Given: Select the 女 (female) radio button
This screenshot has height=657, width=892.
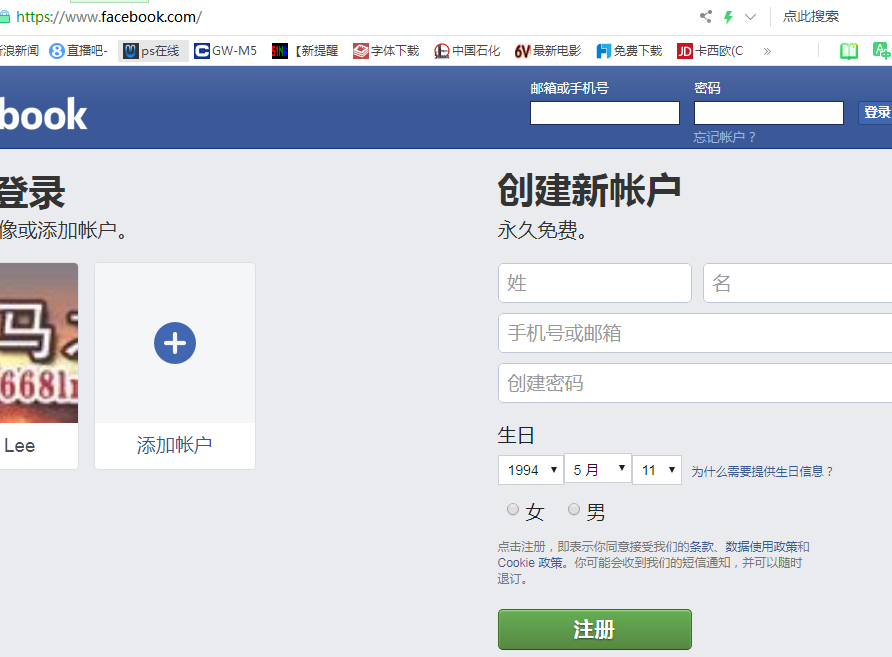Looking at the screenshot, I should pos(513,510).
